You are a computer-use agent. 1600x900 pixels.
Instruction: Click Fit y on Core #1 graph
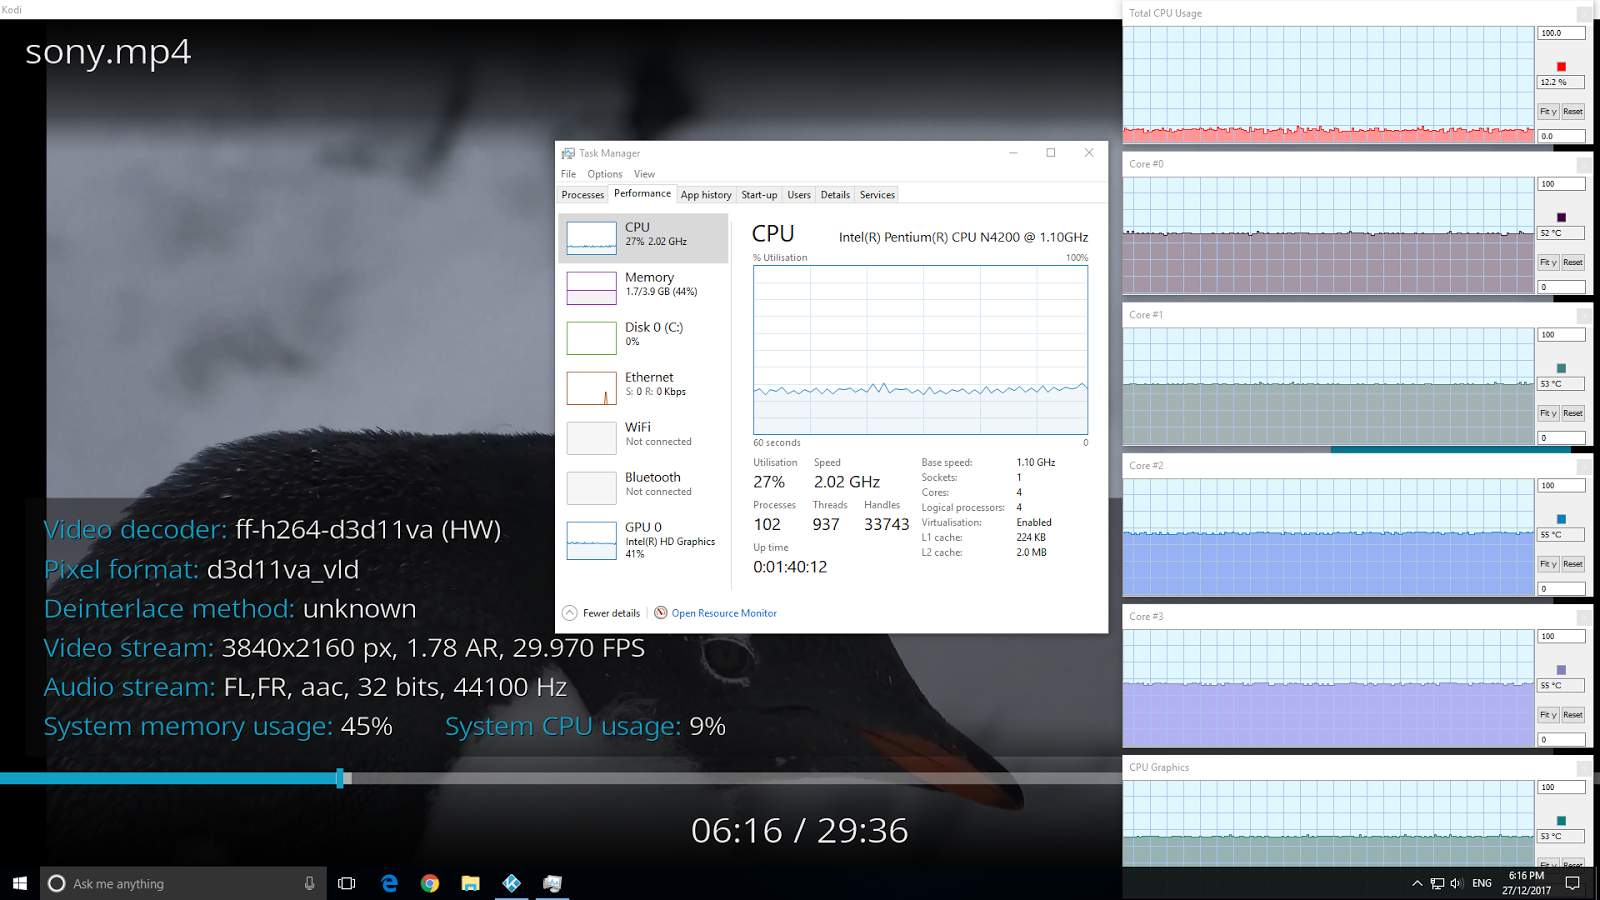click(1548, 413)
